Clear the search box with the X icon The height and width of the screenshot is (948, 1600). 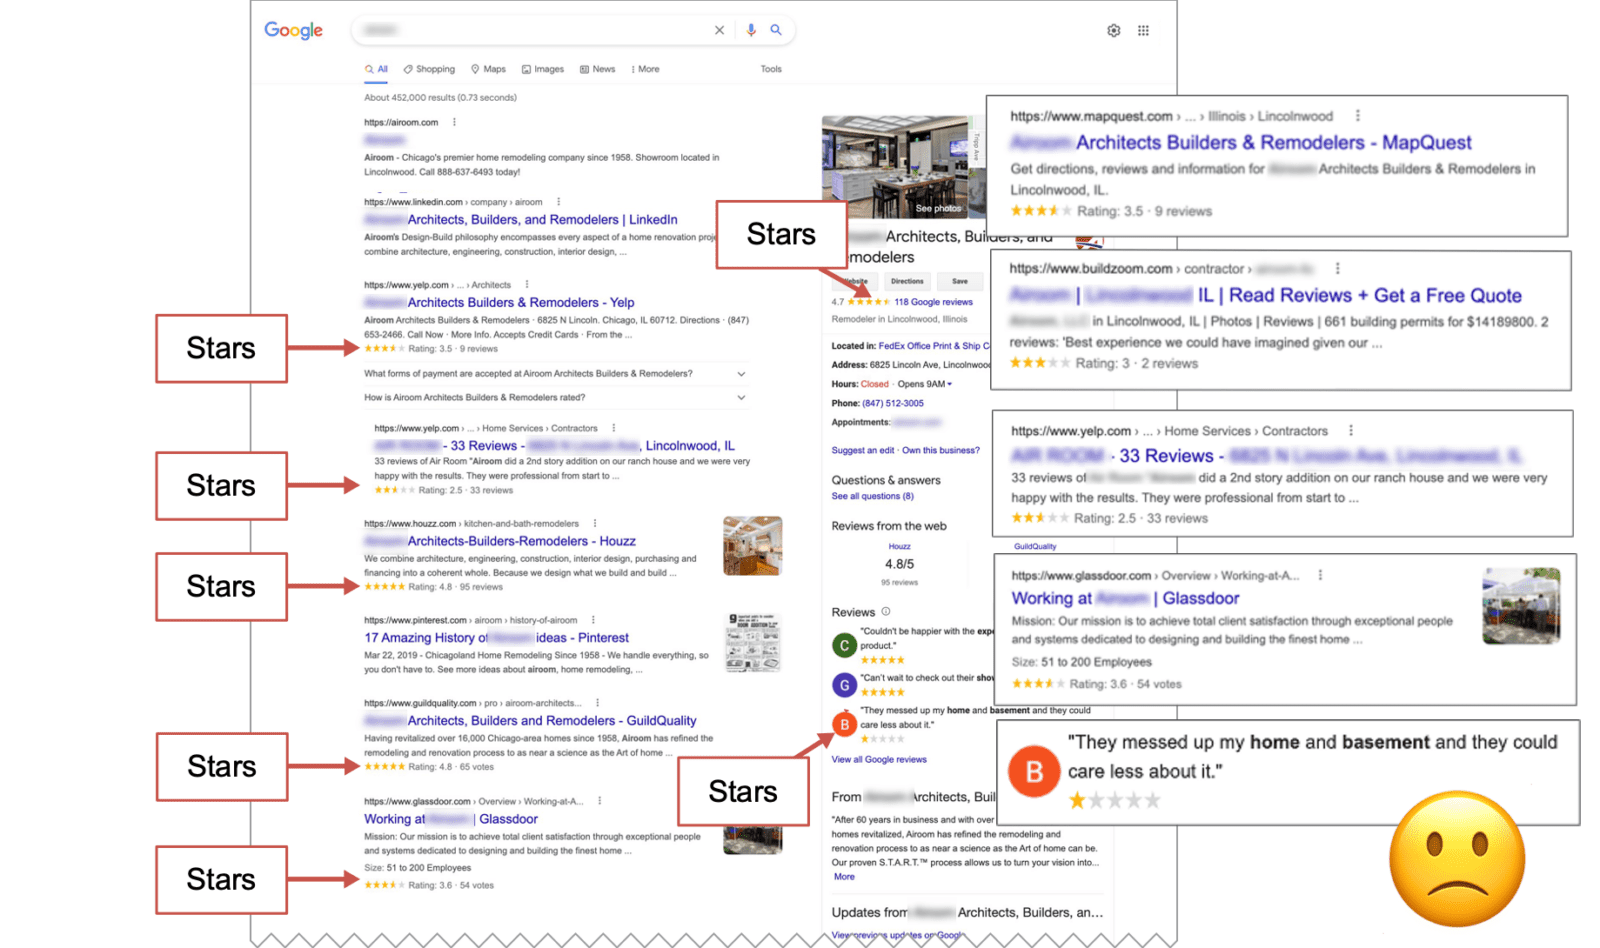pyautogui.click(x=719, y=30)
